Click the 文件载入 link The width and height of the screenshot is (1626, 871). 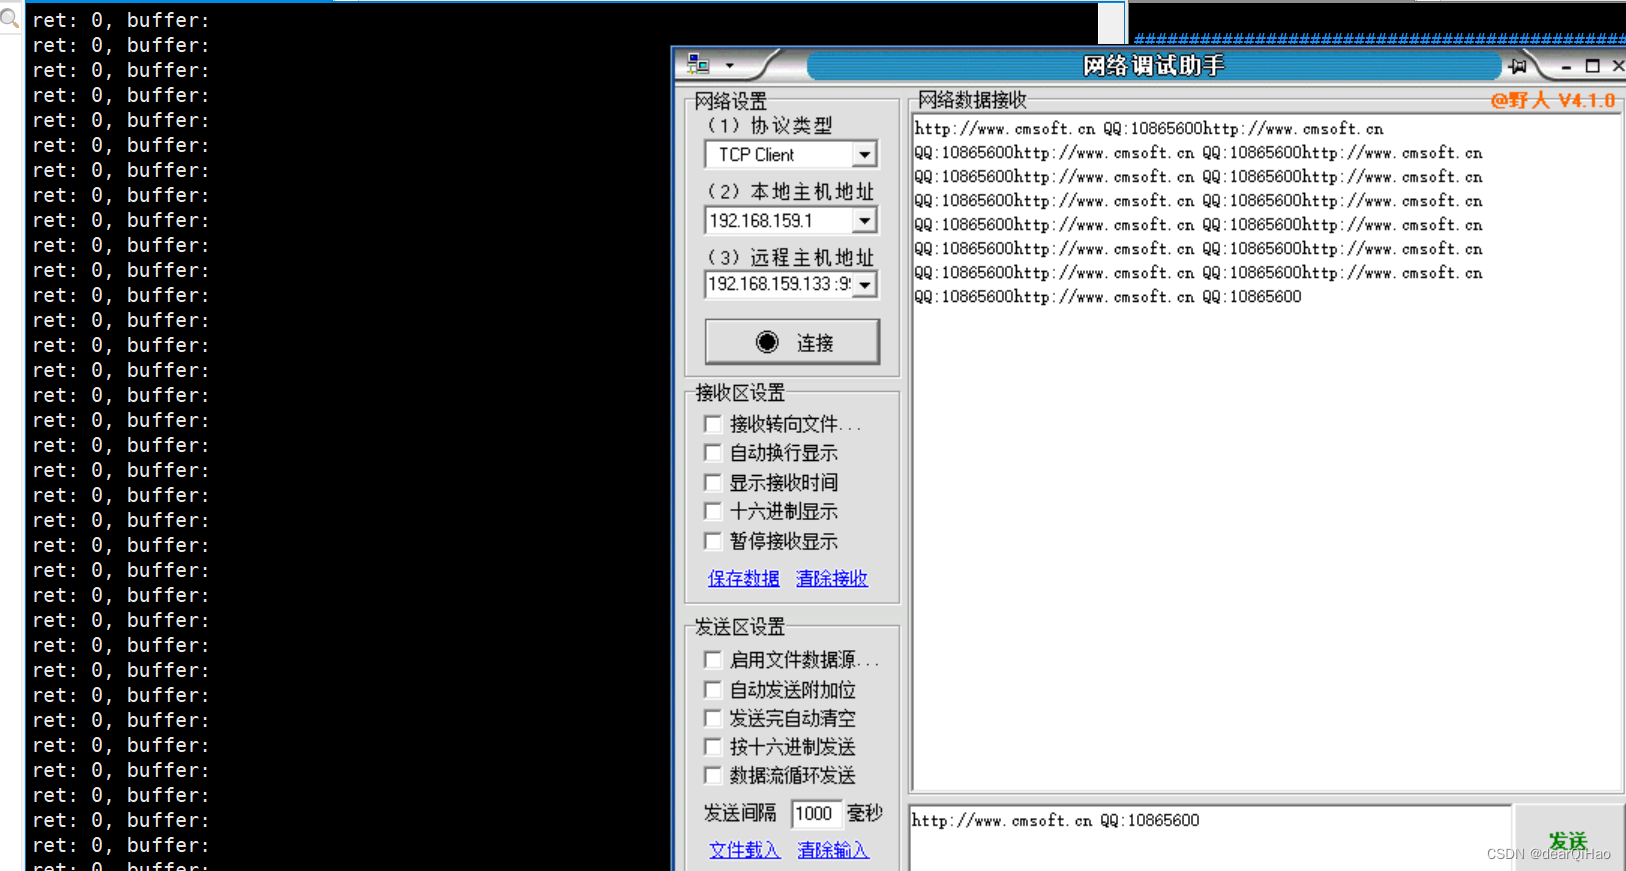click(x=744, y=850)
